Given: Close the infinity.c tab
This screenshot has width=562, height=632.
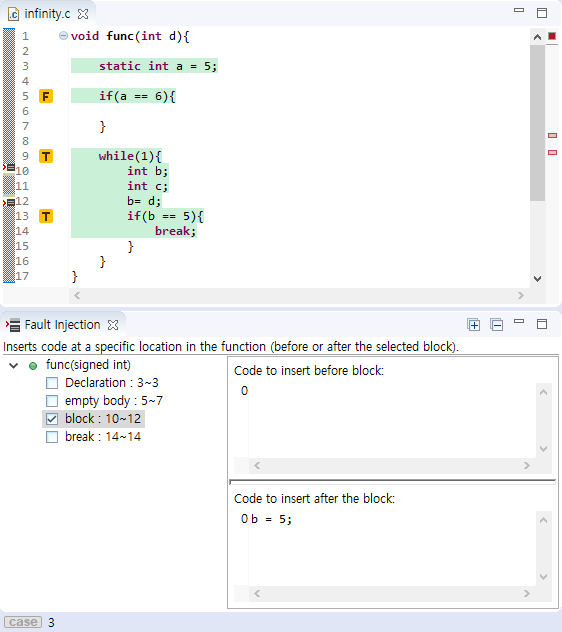Looking at the screenshot, I should [x=83, y=14].
